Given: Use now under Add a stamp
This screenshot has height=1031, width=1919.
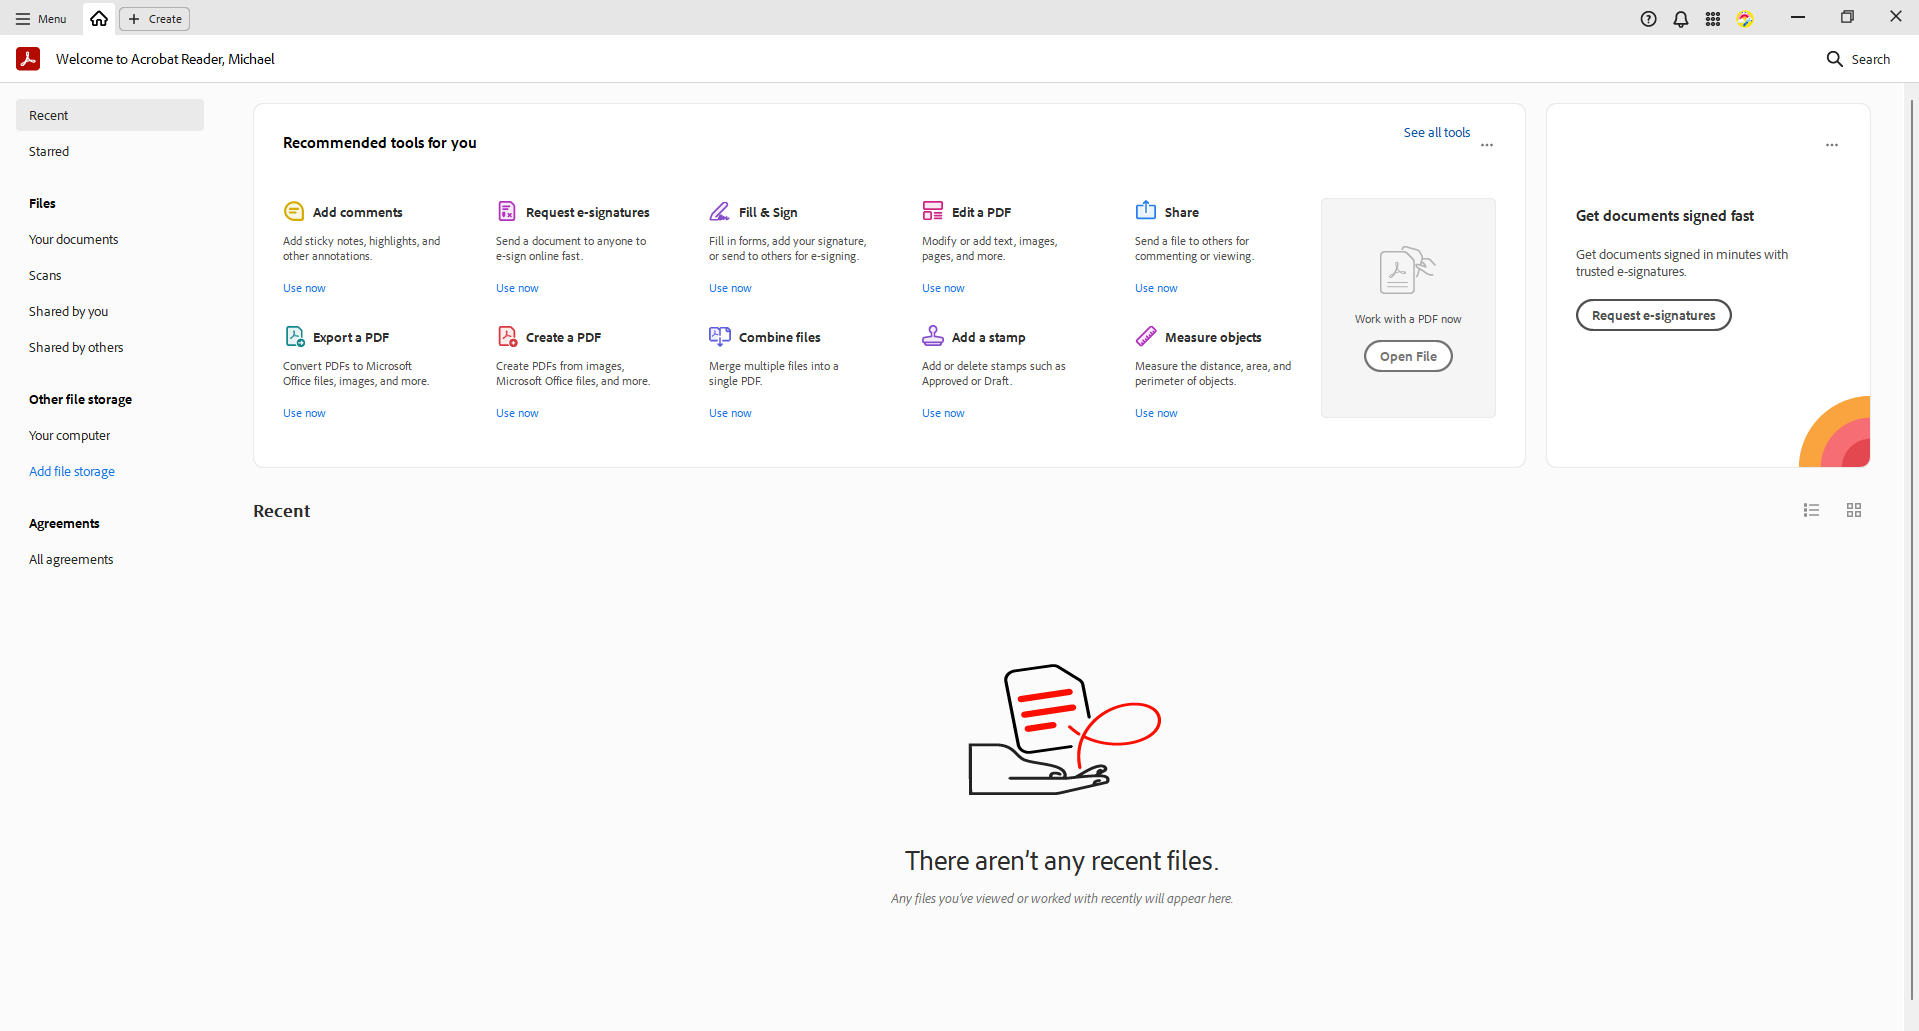Looking at the screenshot, I should [x=943, y=413].
